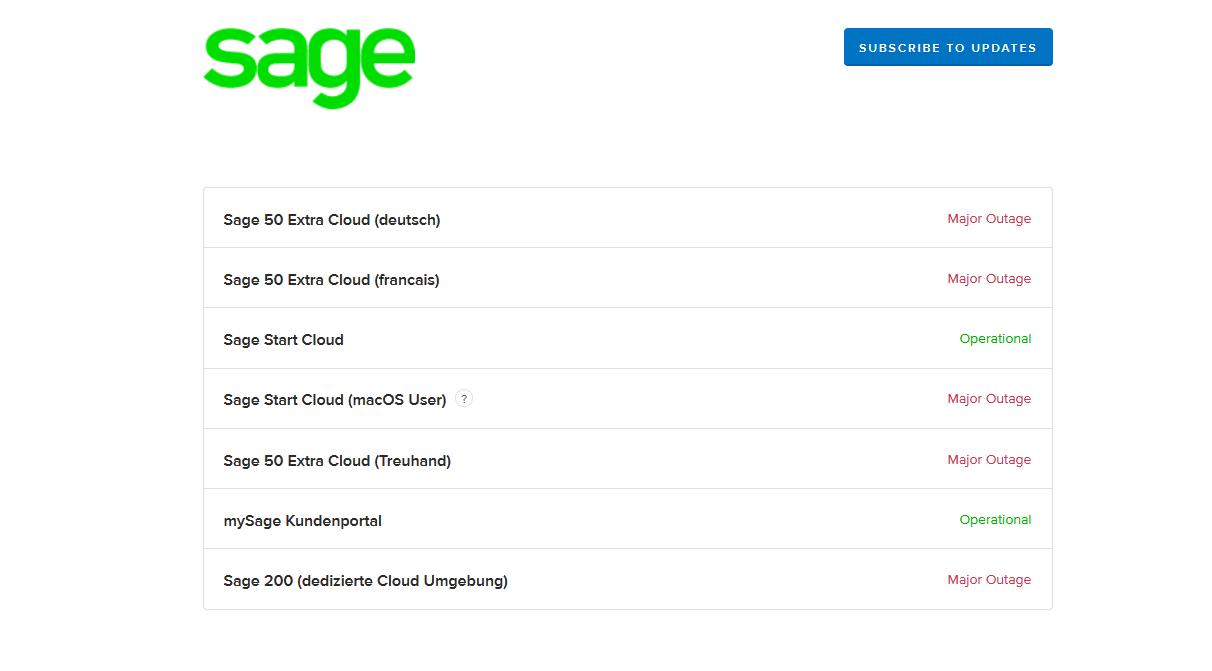The height and width of the screenshot is (671, 1212).
Task: Click Operational status of mySage Kundenportal
Action: click(995, 520)
